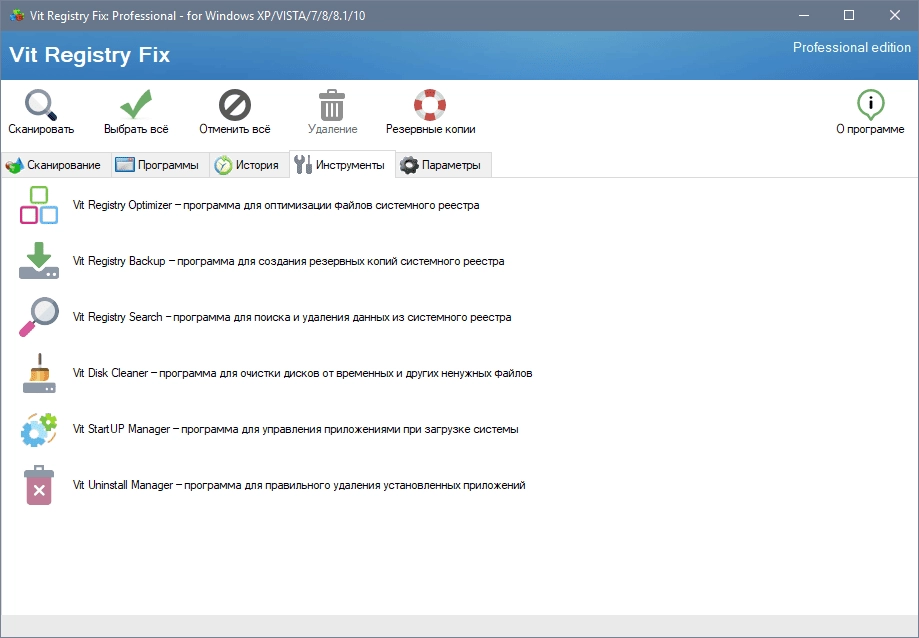This screenshot has width=919, height=638.
Task: Click the Vit StartUP Manager description link
Action: pos(295,429)
